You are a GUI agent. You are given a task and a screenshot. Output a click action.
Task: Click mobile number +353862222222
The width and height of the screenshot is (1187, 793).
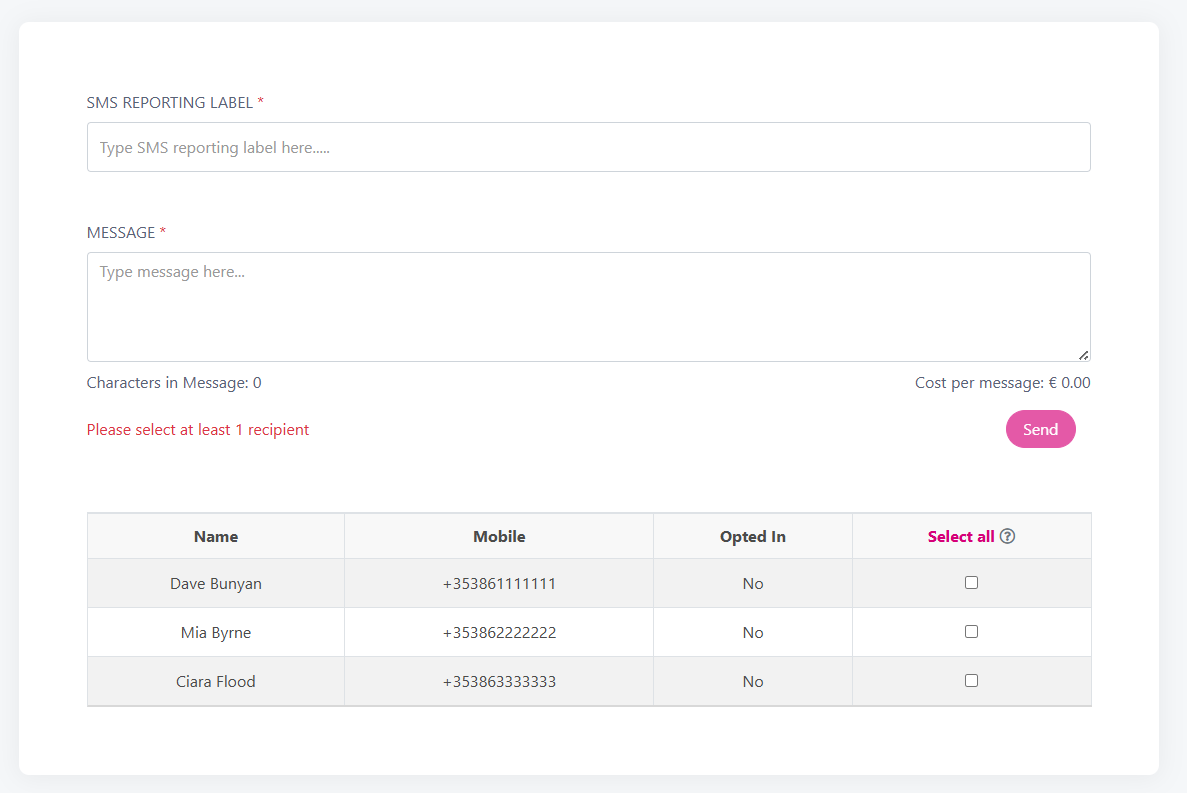pos(499,633)
